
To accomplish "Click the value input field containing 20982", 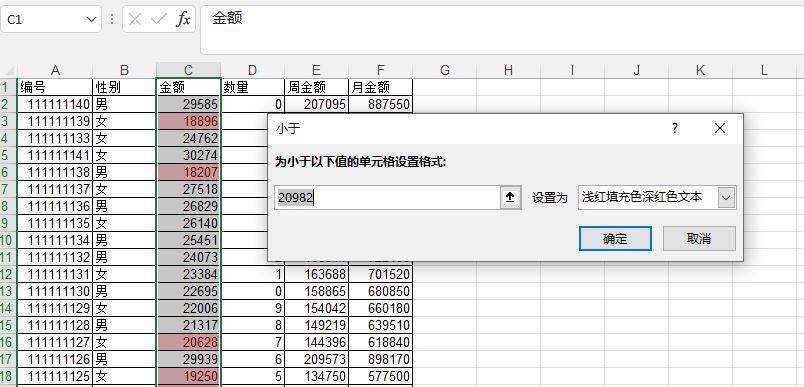I will pos(387,197).
